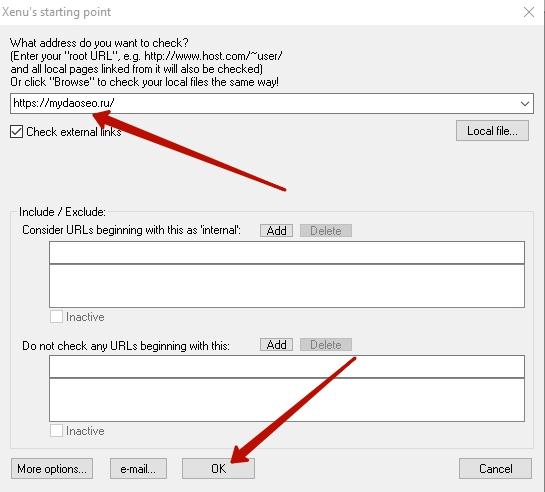This screenshot has height=492, width=545.
Task: Cancel the starting point dialog
Action: point(495,469)
